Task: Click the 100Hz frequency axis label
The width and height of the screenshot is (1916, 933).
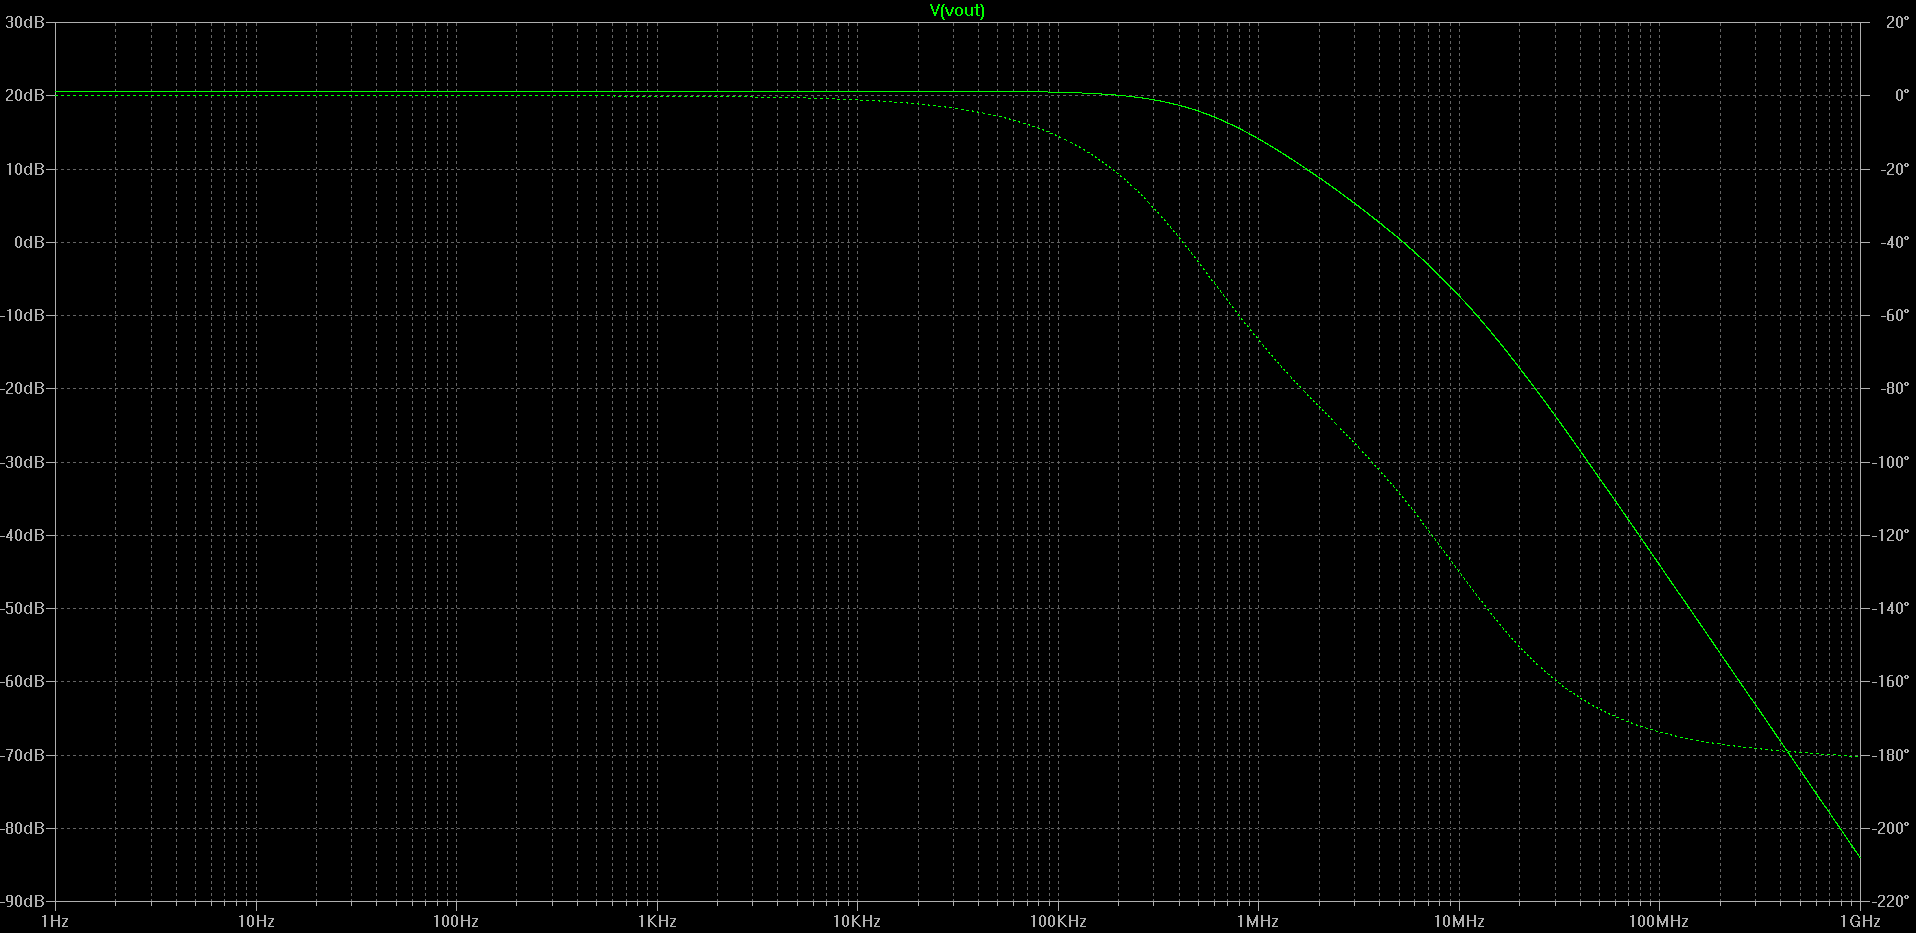Action: pyautogui.click(x=456, y=921)
